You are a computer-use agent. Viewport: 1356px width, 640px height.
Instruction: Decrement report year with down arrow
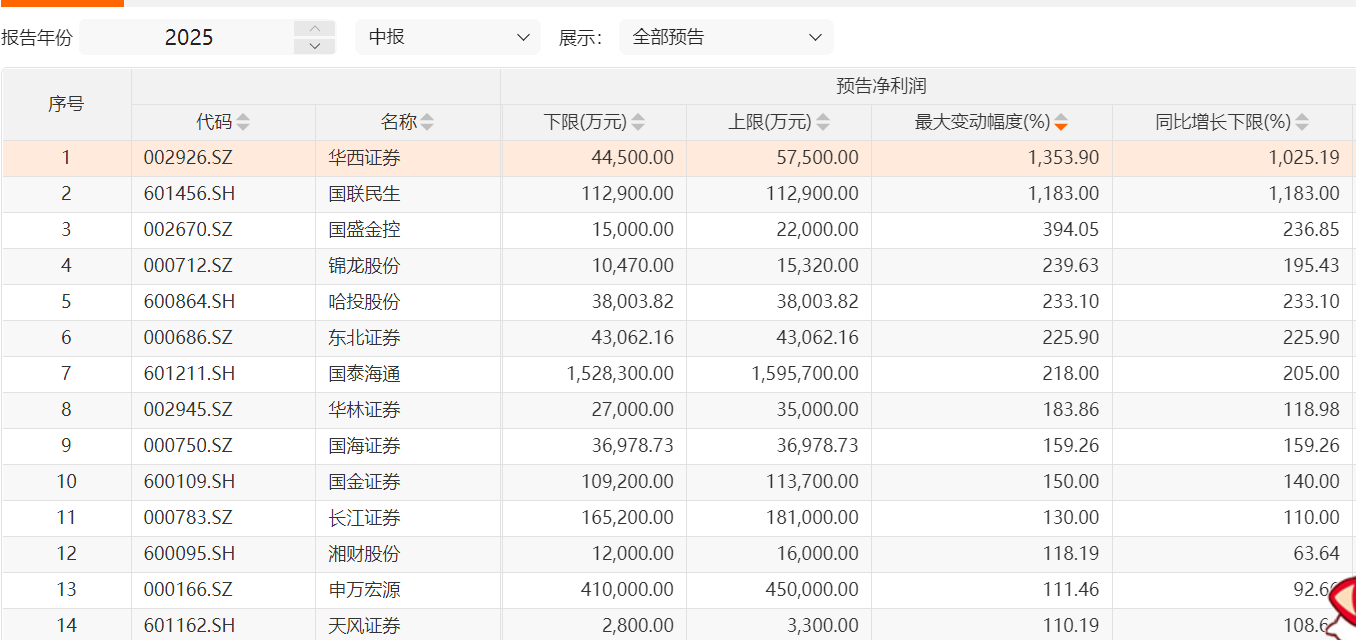tap(314, 44)
